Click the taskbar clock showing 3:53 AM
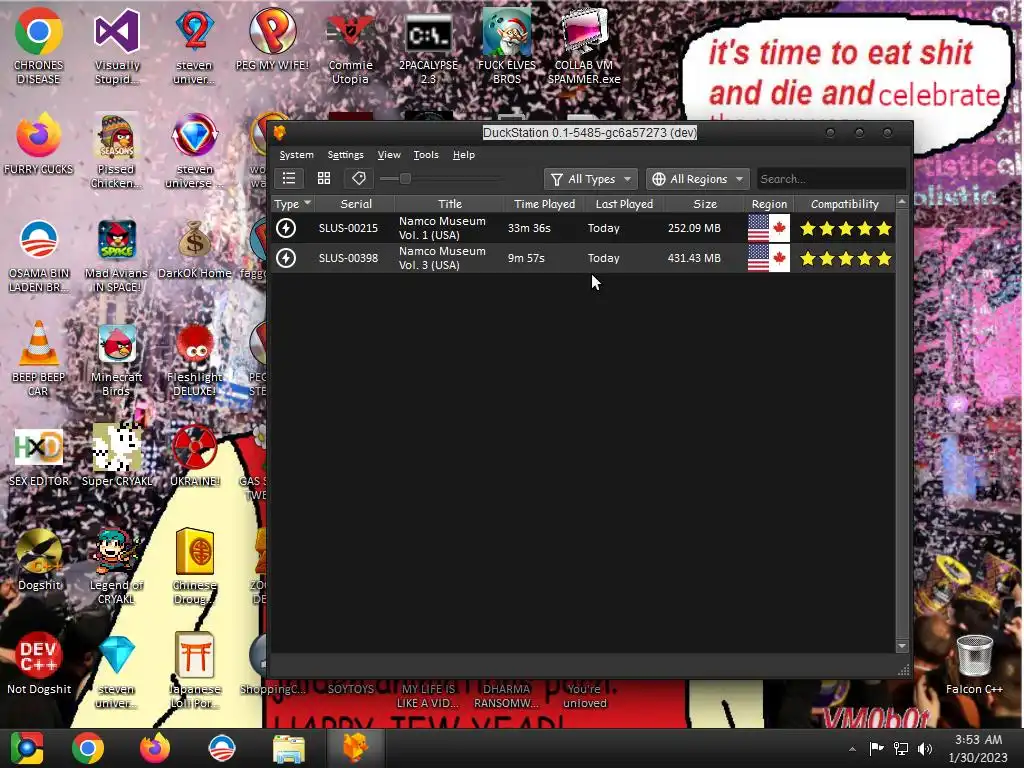1024x768 pixels. point(978,748)
